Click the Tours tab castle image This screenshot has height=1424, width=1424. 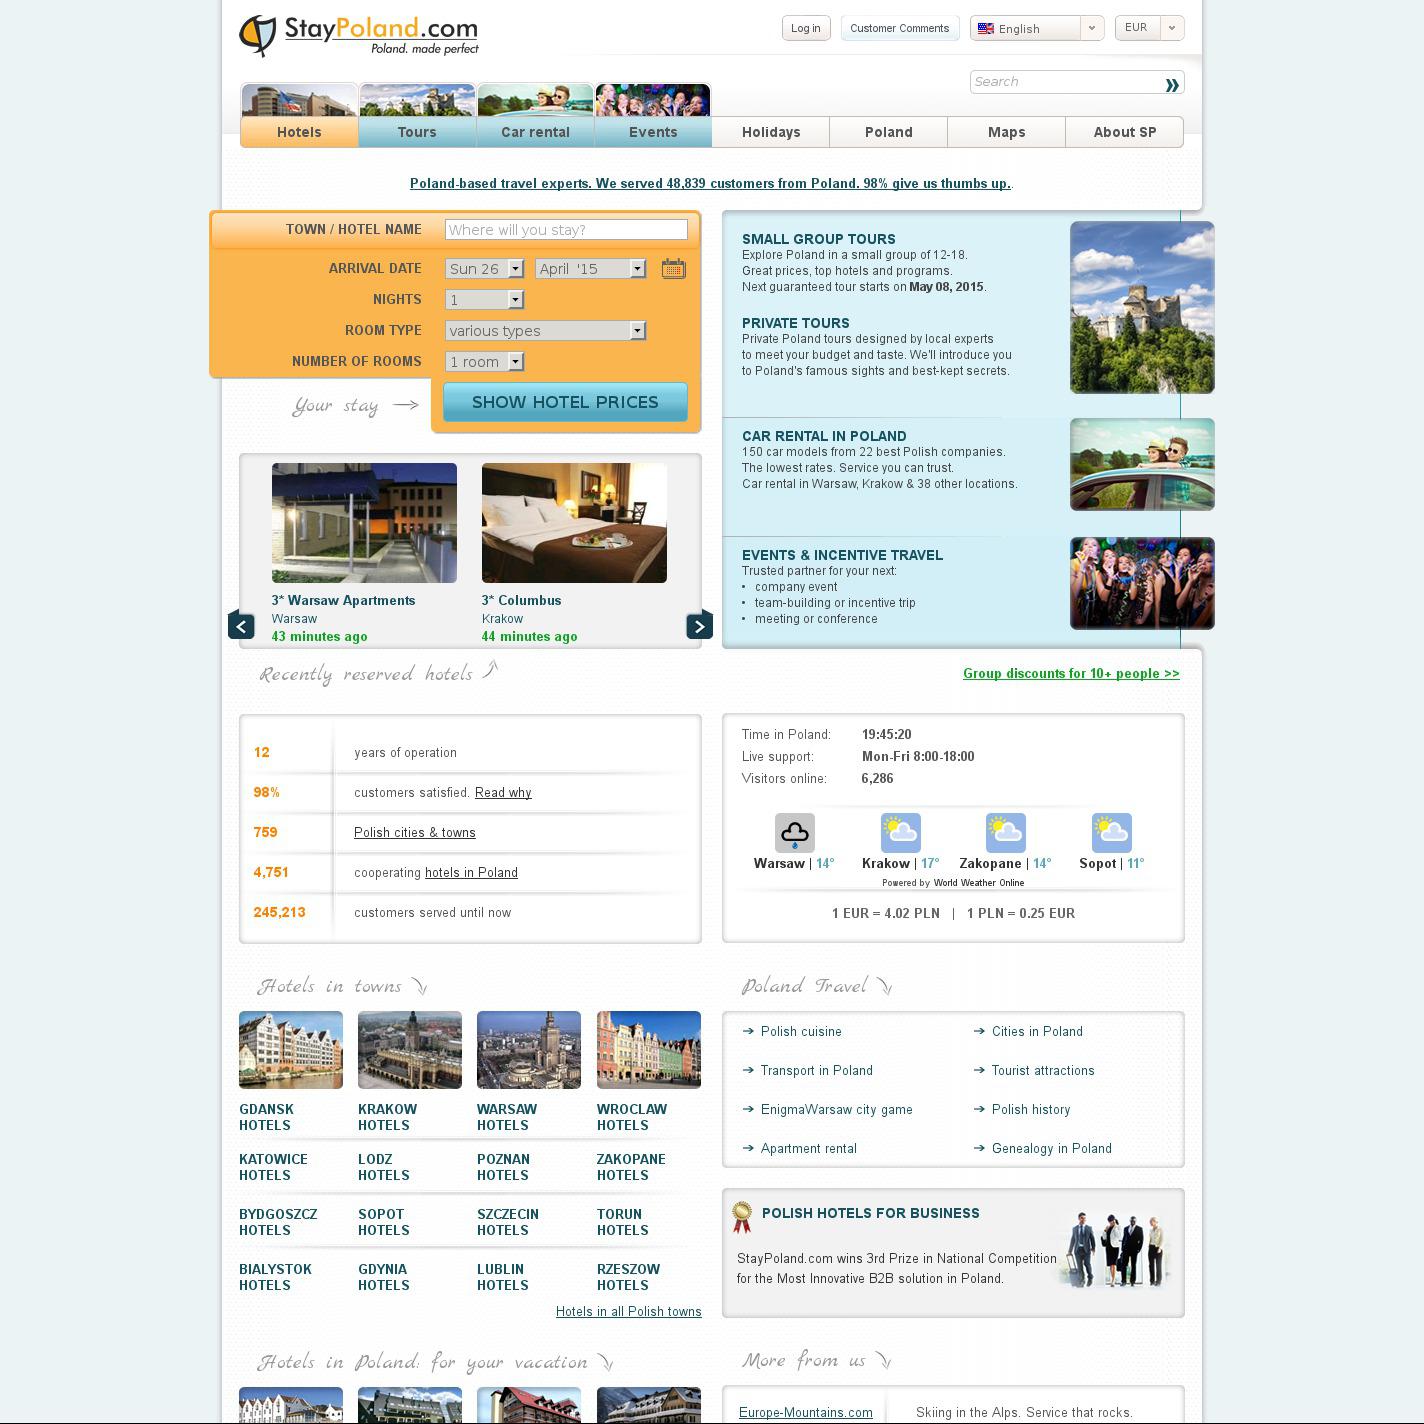(x=417, y=100)
